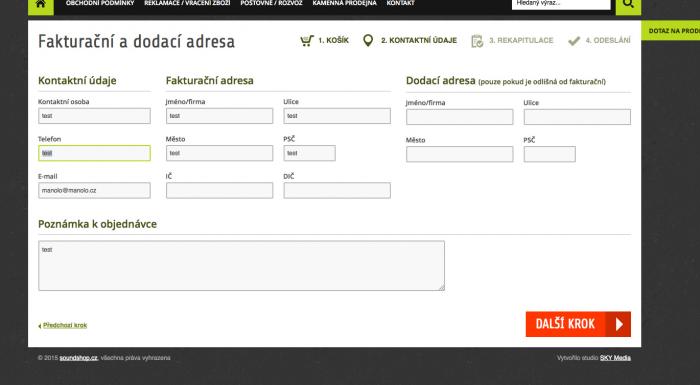
Task: Click the arrow on Další krok button
Action: click(x=619, y=324)
